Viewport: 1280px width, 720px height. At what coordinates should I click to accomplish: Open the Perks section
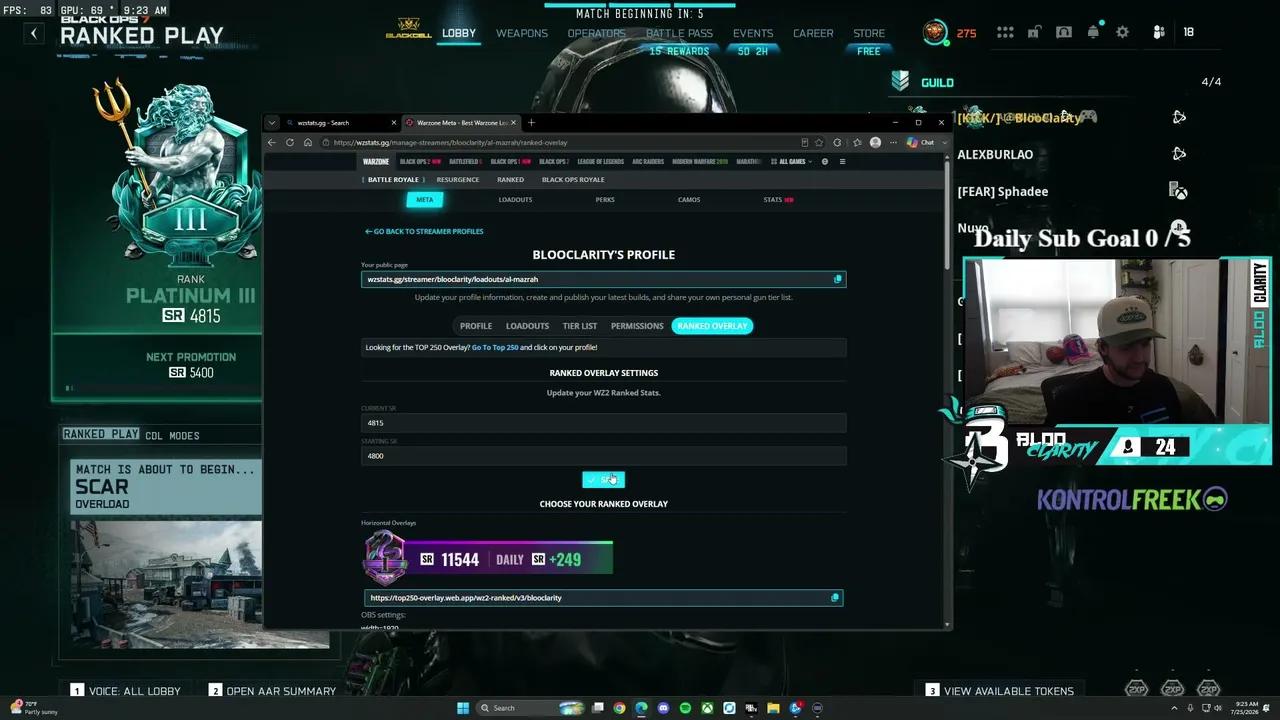[x=605, y=200]
